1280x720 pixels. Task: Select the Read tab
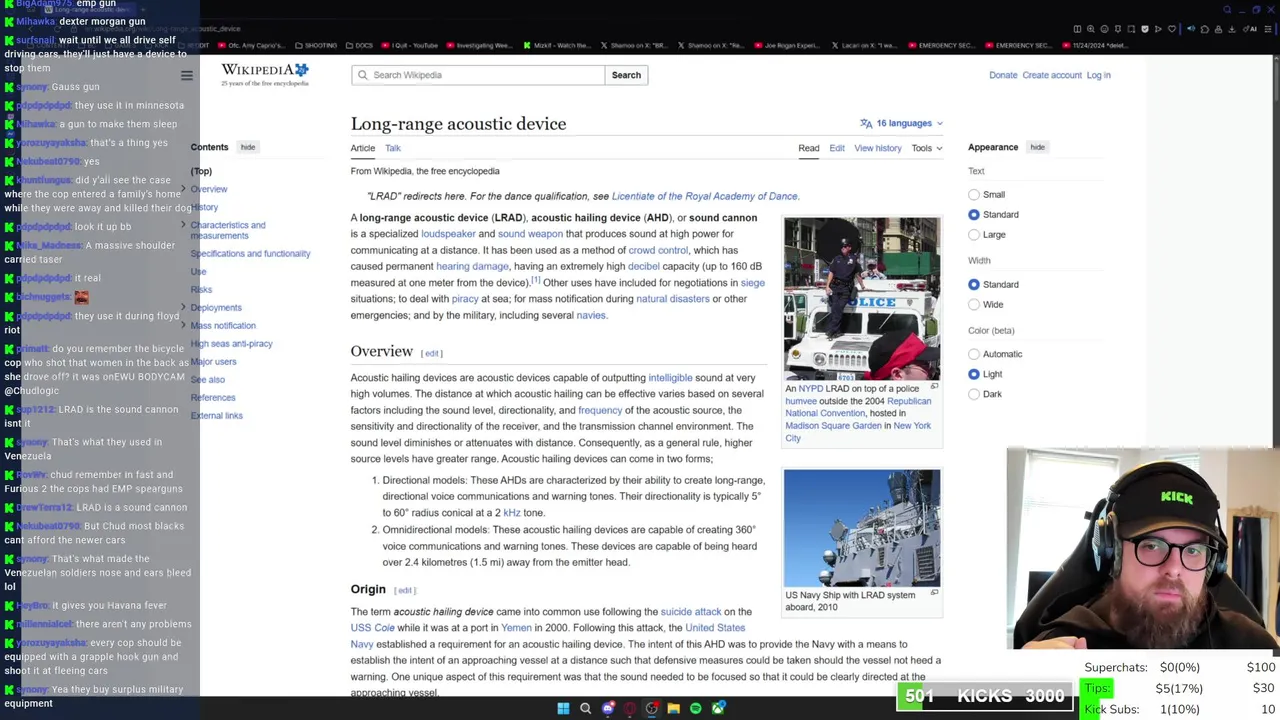809,148
